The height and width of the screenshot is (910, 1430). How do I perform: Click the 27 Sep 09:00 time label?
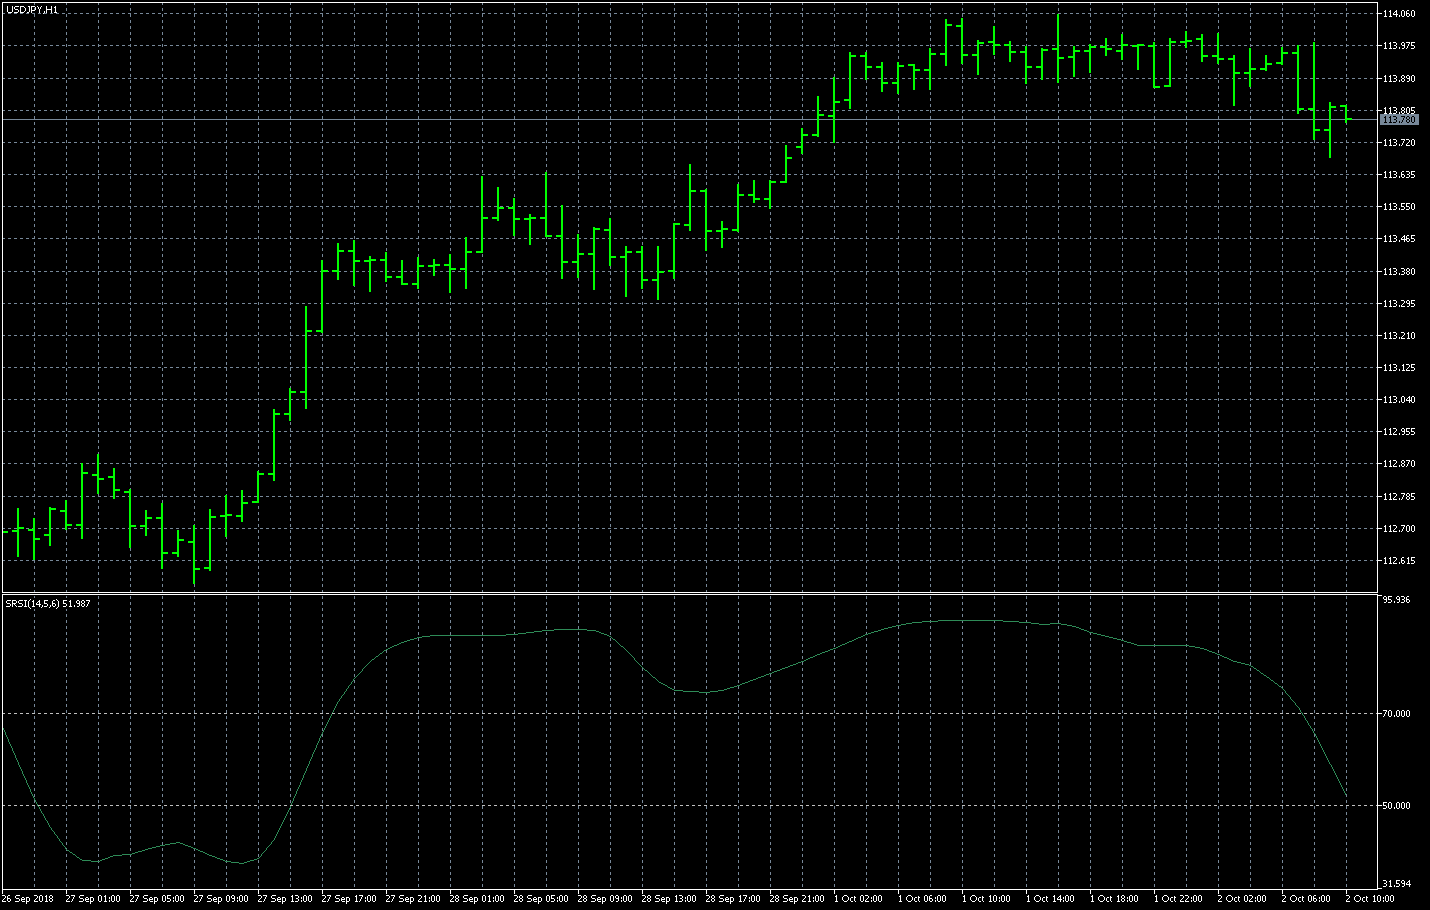coord(221,899)
